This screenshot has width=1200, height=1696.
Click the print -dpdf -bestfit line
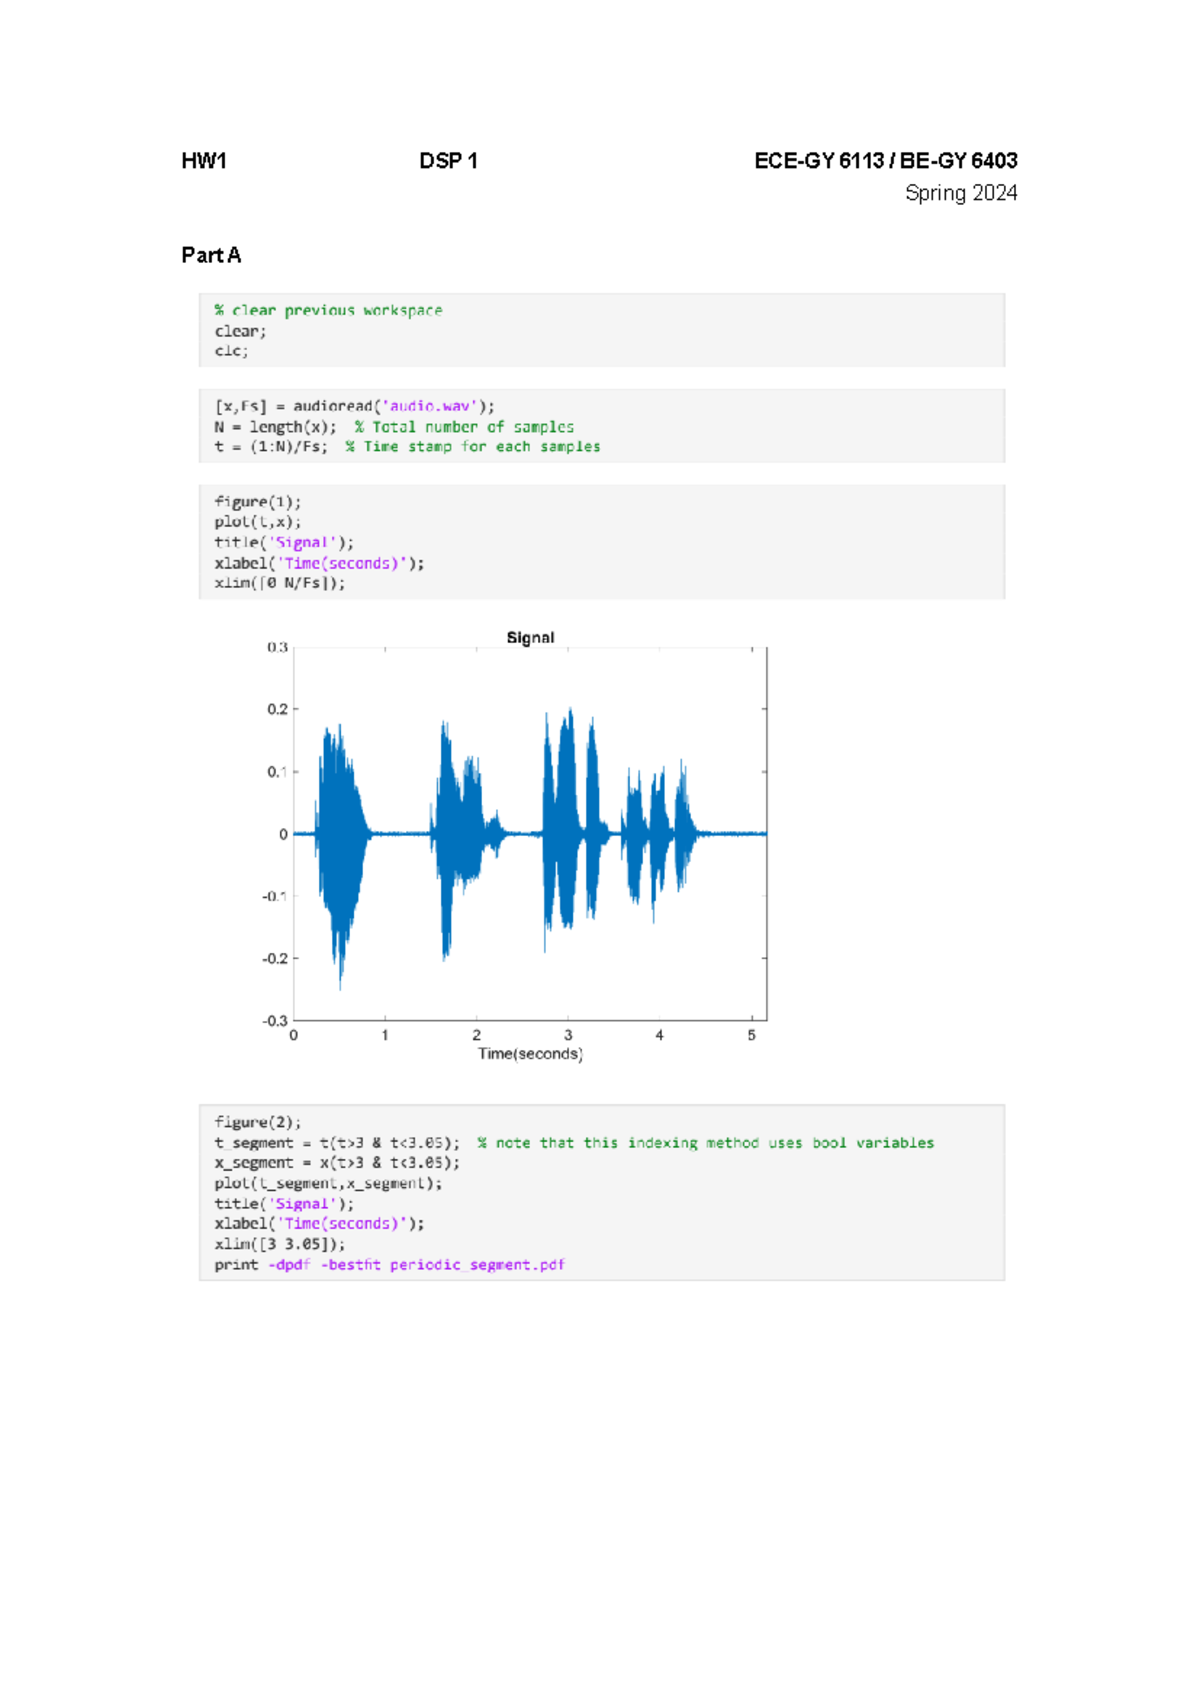click(389, 1265)
